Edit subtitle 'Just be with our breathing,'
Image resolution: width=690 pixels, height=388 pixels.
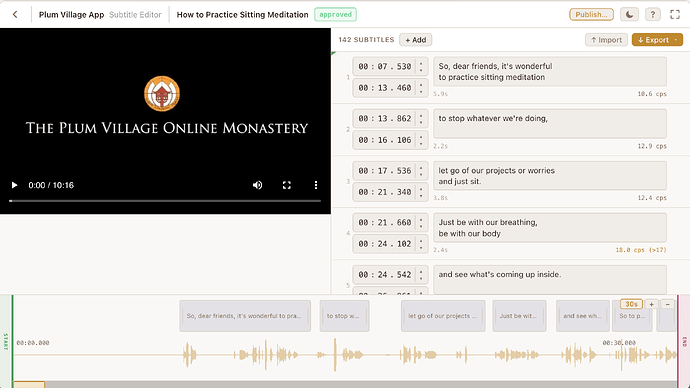(550, 227)
